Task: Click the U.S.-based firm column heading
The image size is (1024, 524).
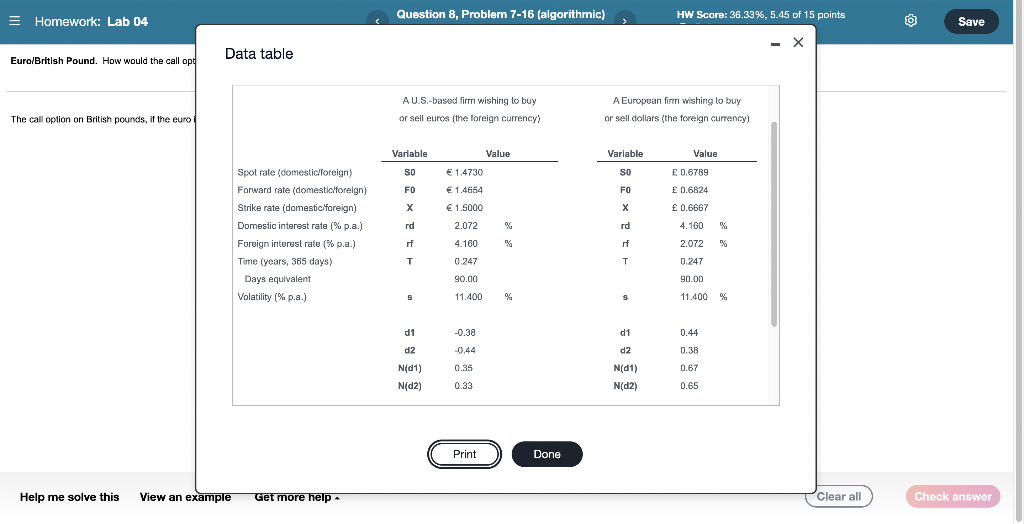Action: point(470,110)
